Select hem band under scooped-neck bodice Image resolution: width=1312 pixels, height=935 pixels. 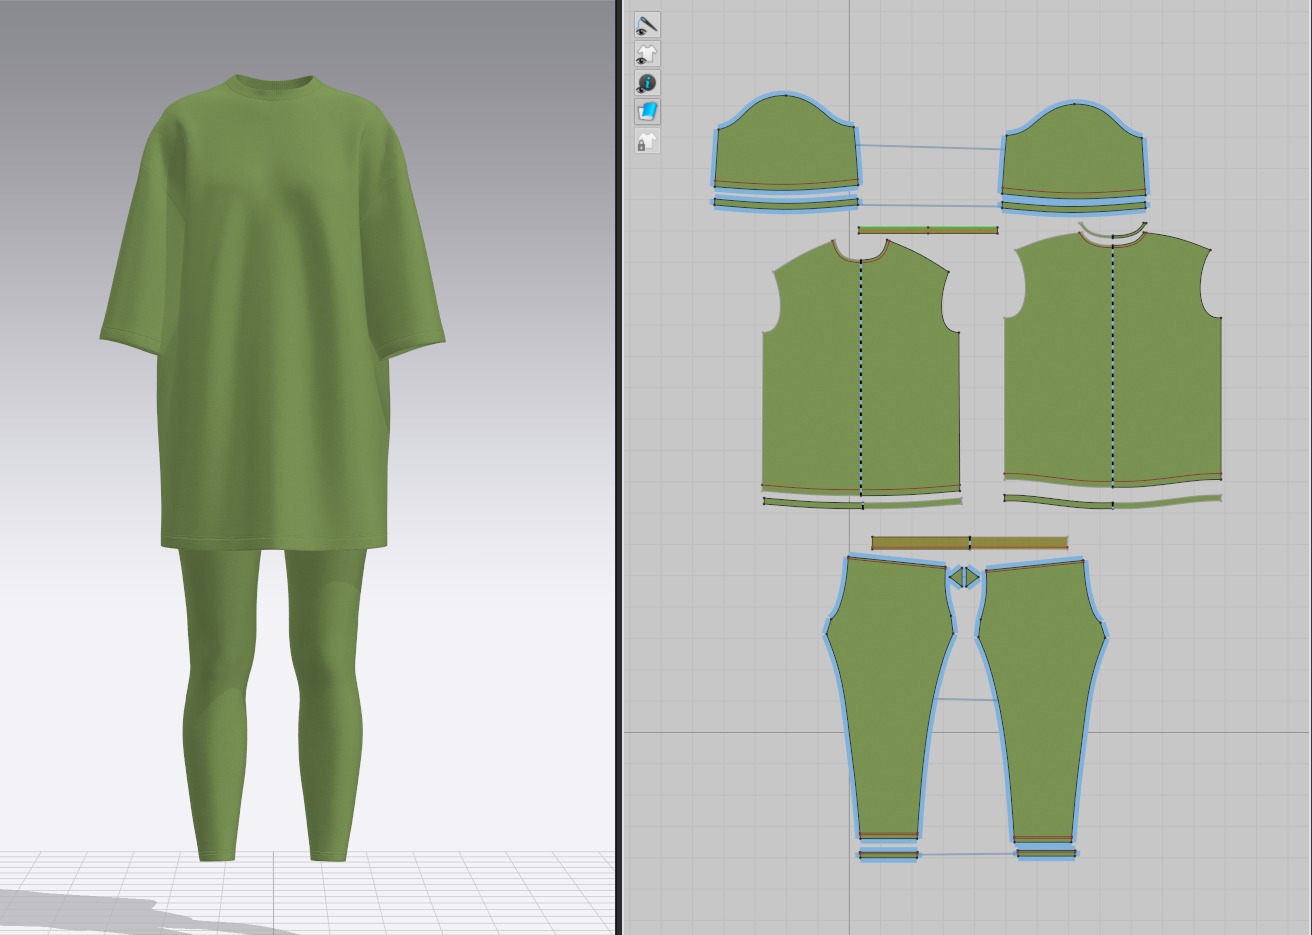coord(862,502)
